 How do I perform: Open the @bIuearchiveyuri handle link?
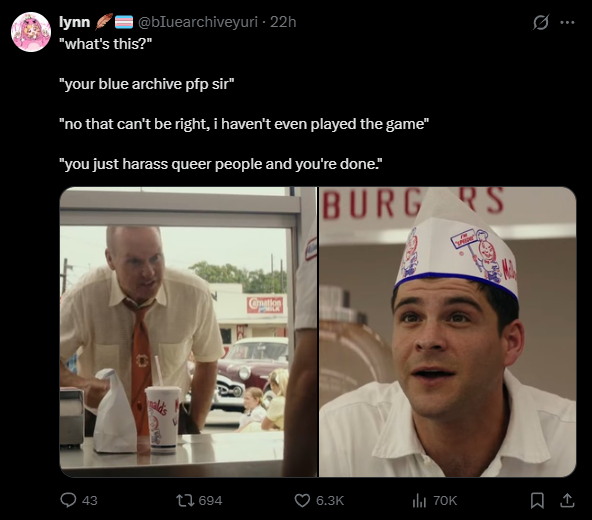point(198,22)
